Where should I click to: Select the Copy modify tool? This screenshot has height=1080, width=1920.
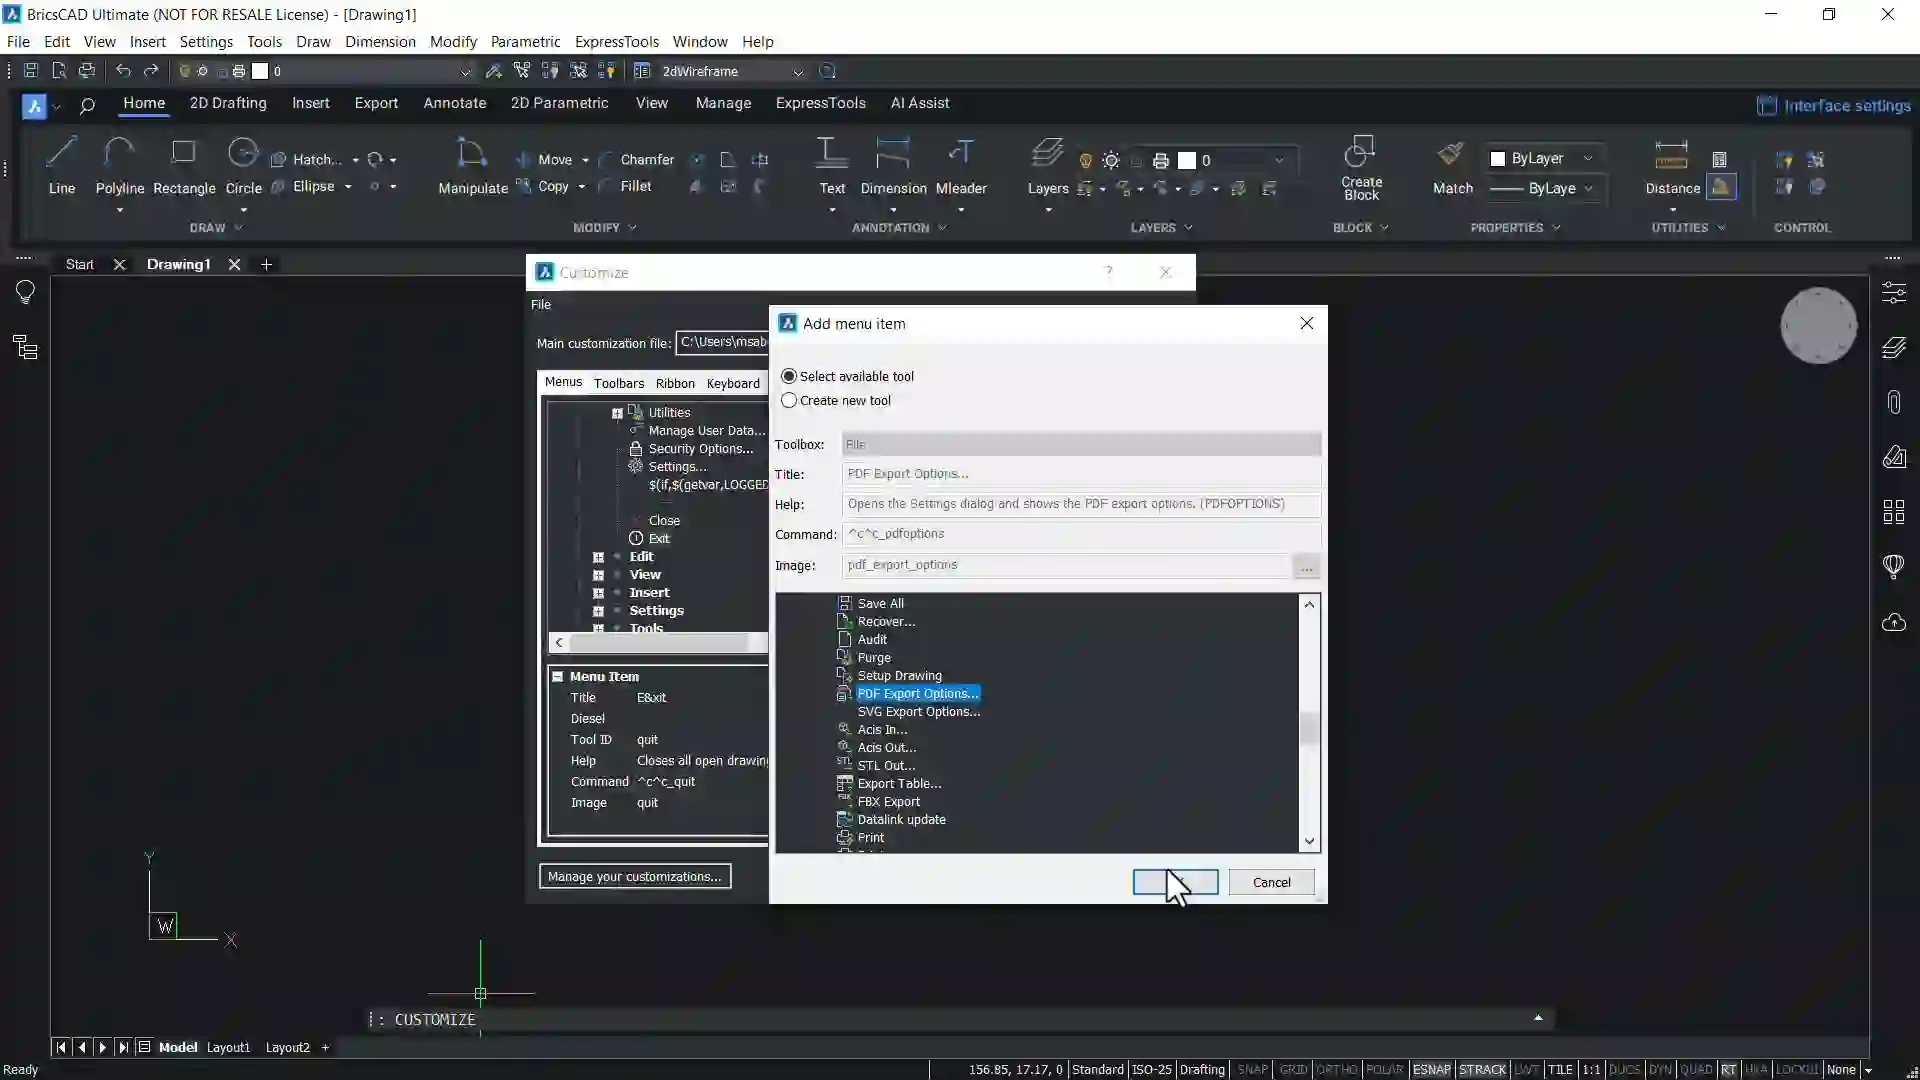pos(552,186)
